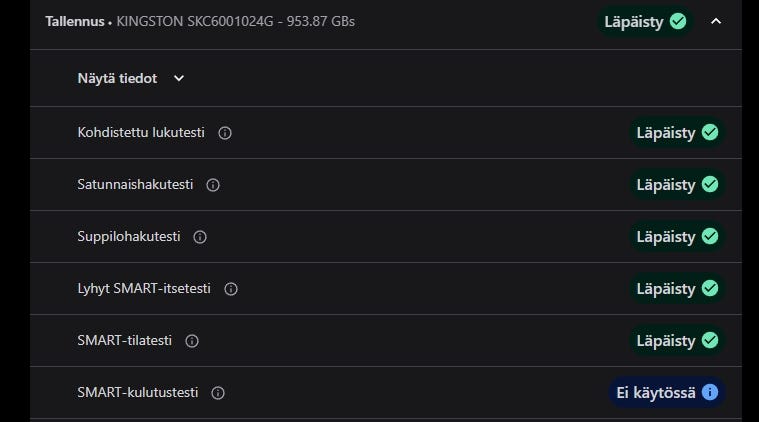Select the SMART-kulutustesti row label
This screenshot has height=422, width=759.
pyautogui.click(x=138, y=393)
